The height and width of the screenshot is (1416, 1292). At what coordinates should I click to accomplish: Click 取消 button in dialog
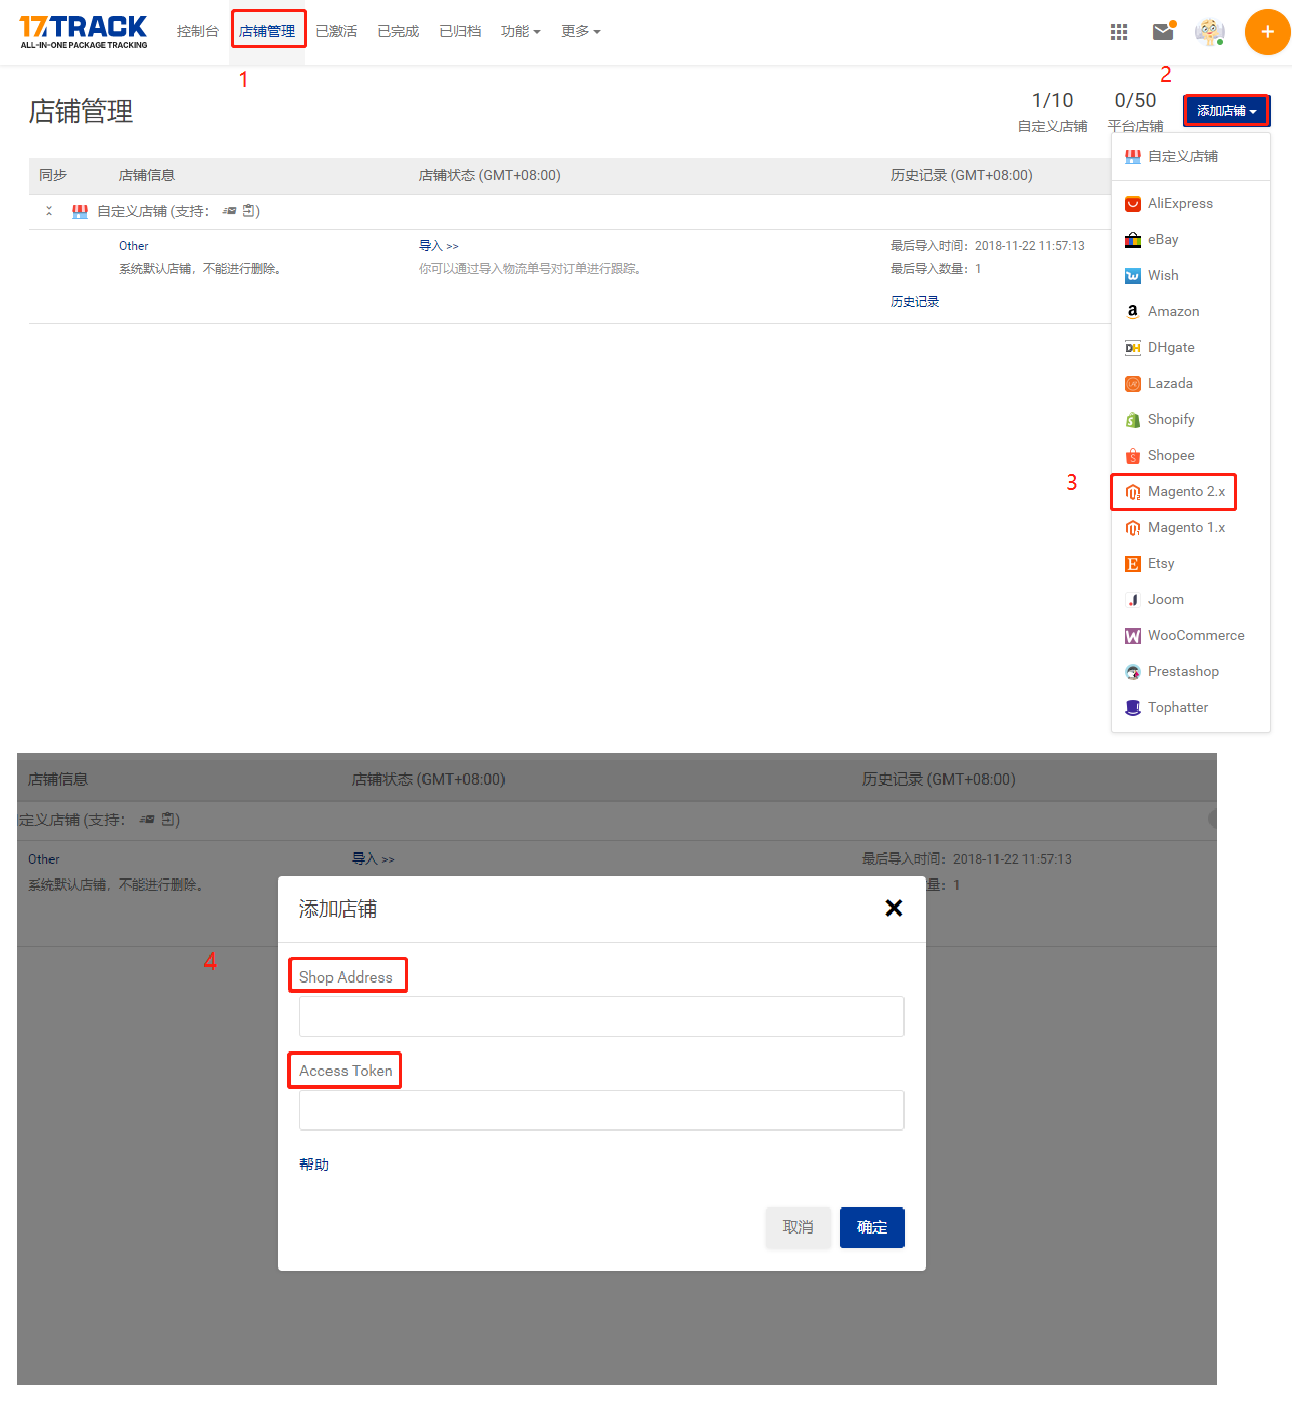coord(798,1227)
